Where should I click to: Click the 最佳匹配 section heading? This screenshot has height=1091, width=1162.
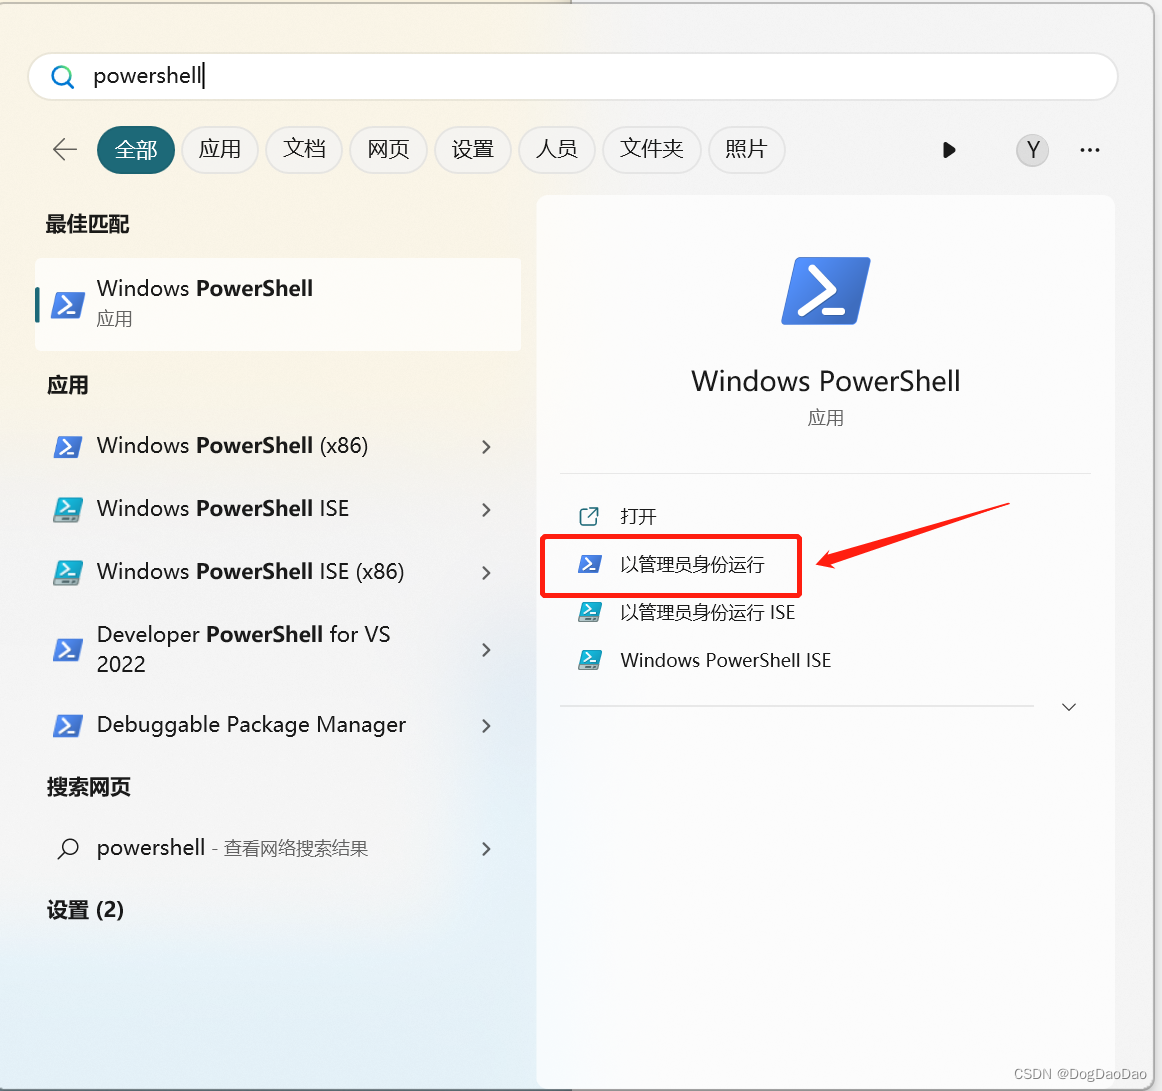click(x=87, y=224)
